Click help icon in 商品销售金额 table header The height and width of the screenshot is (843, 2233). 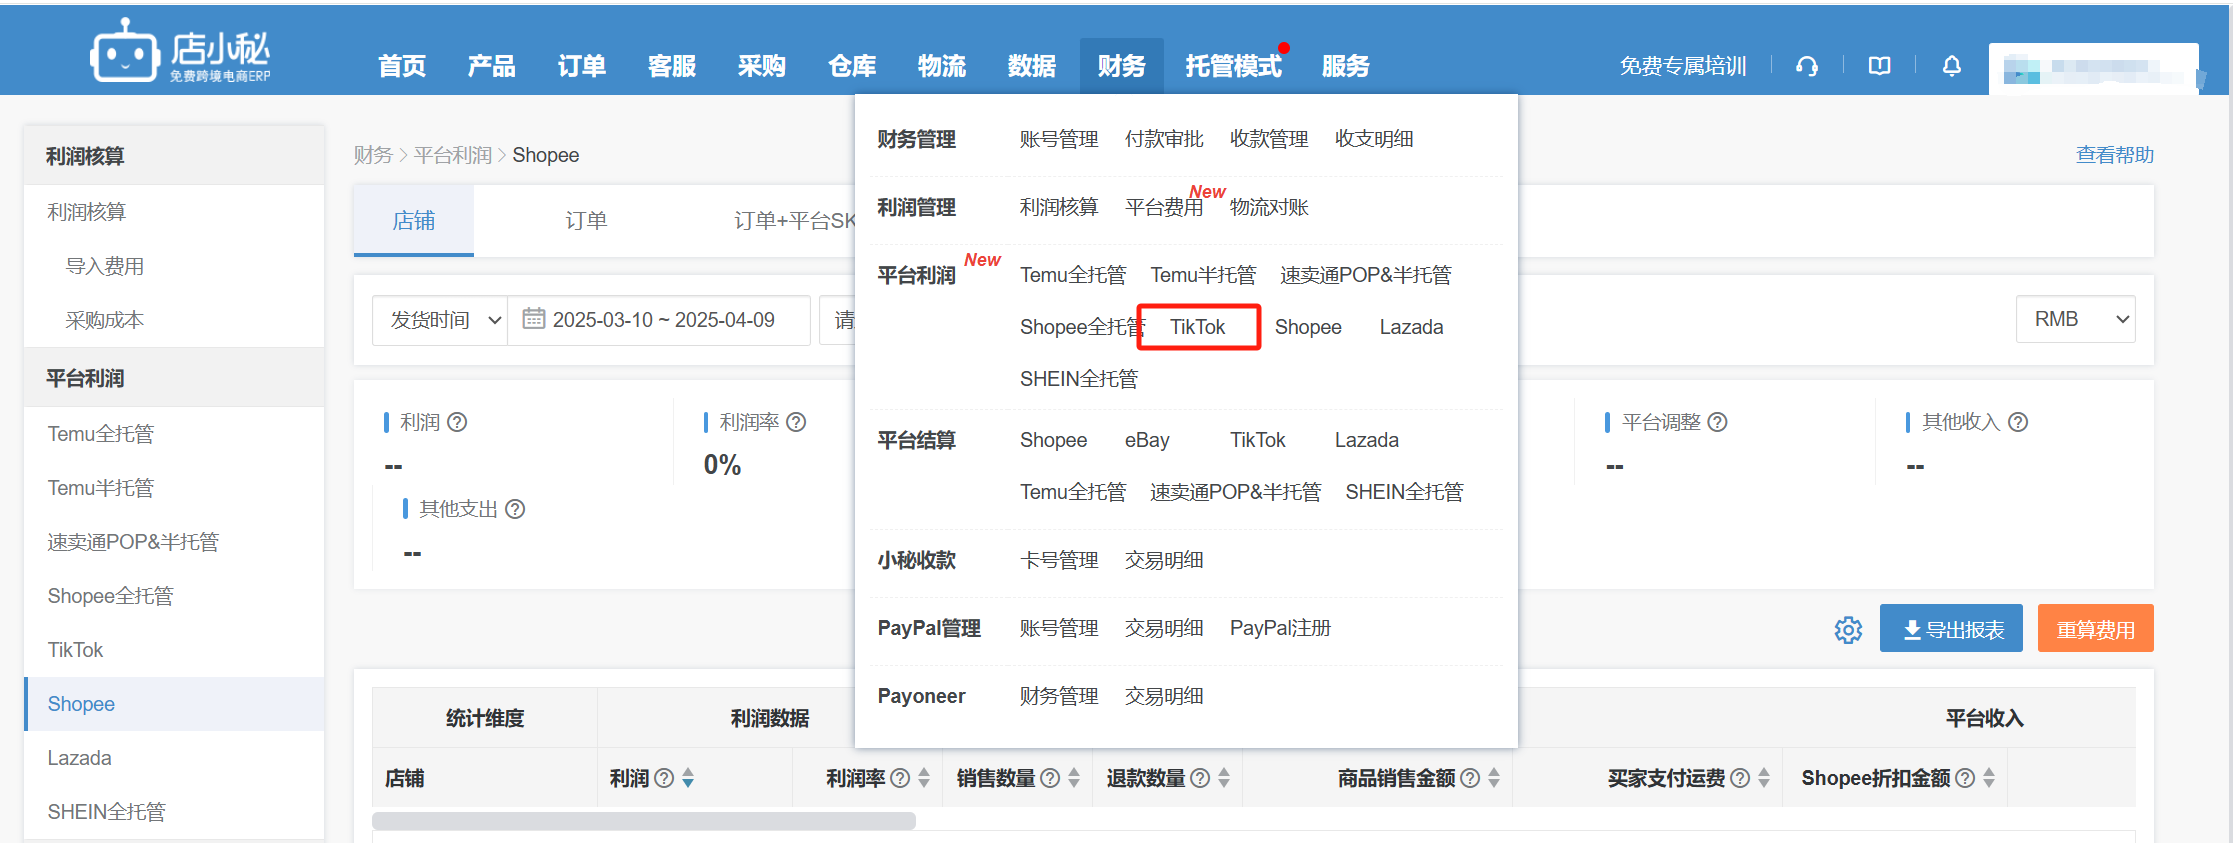[1470, 778]
